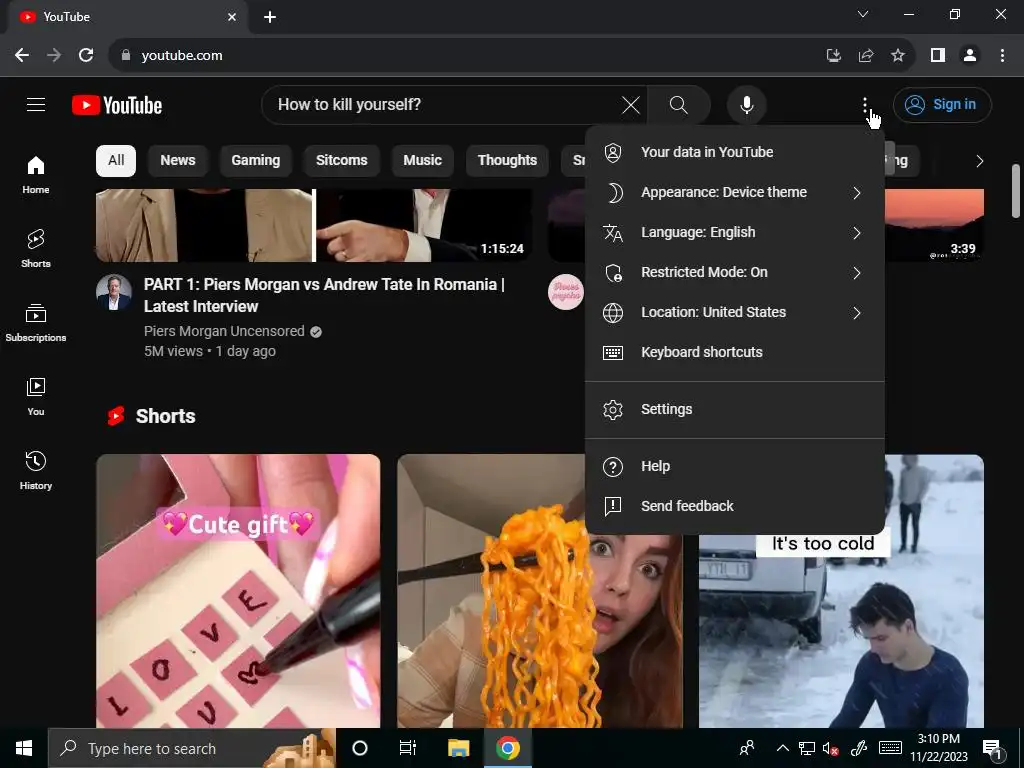
Task: Open the YouTube hamburger guide menu
Action: 36,104
